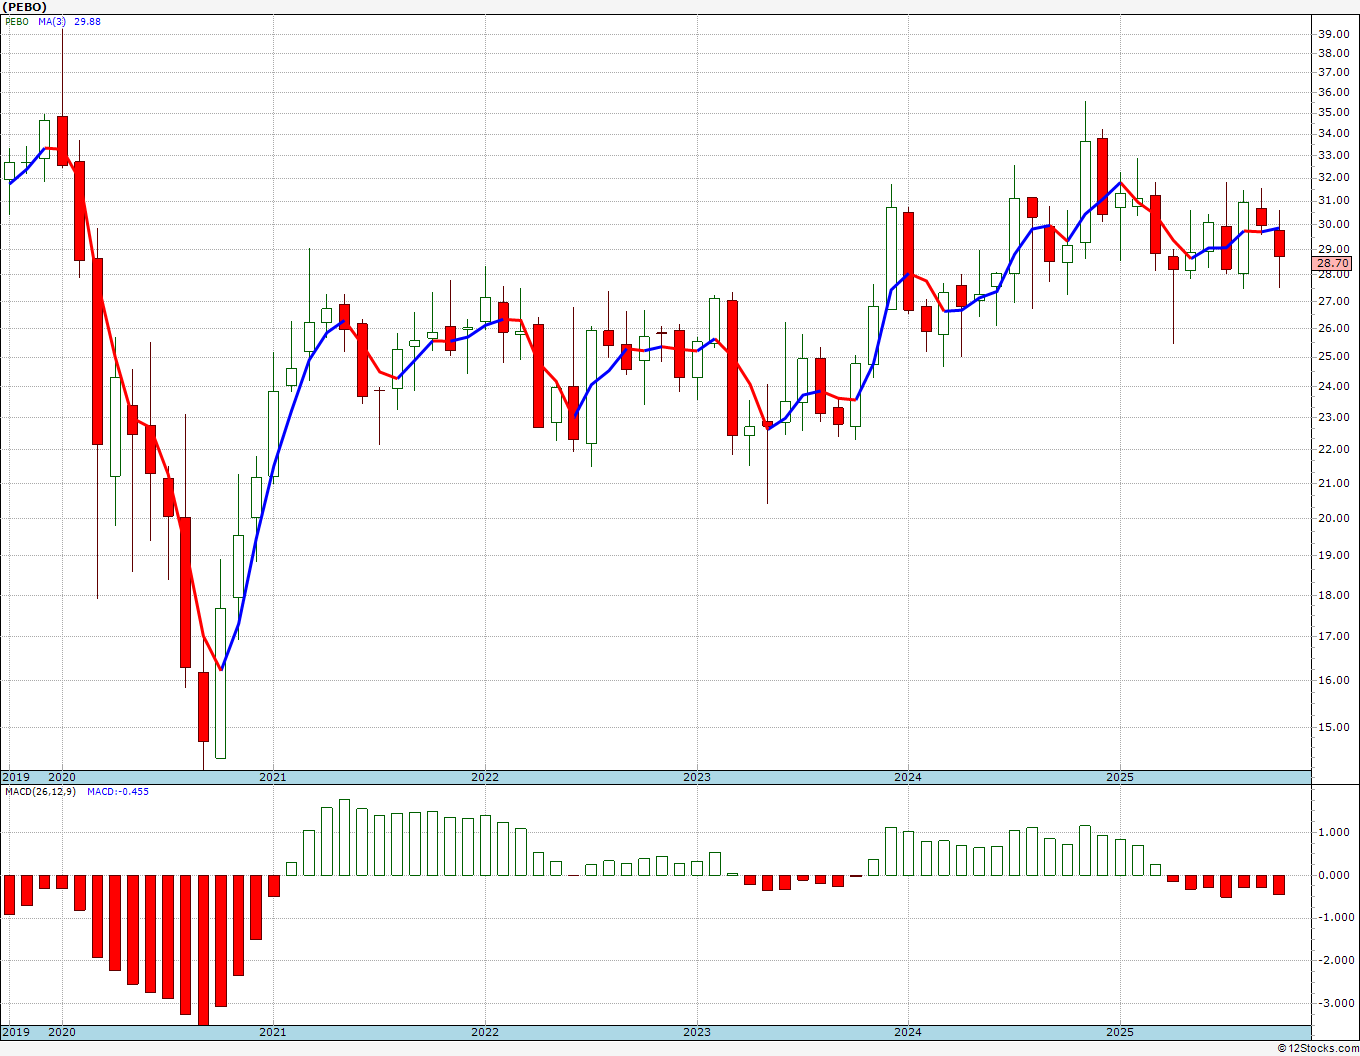Click the 33.00 price axis label
This screenshot has height=1056, width=1360.
(1333, 155)
